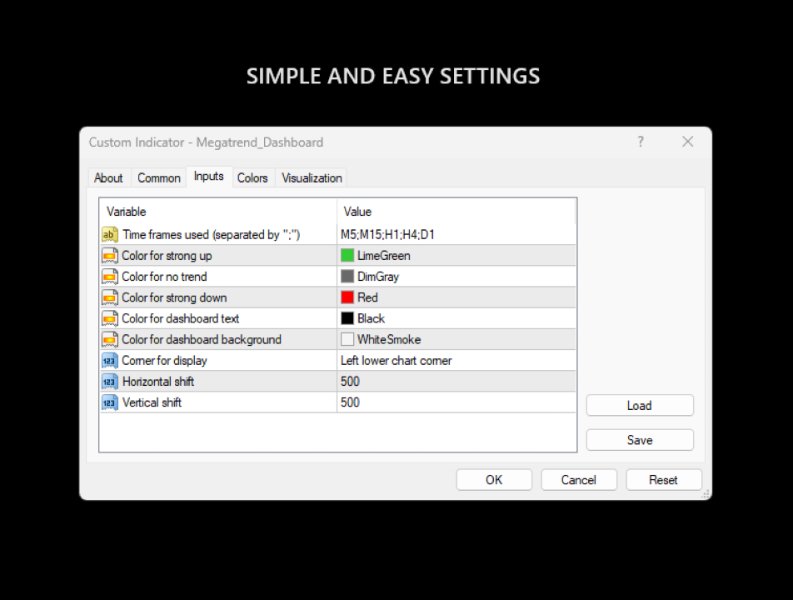
Task: Click the color icon beside Color for strong up
Action: pos(109,256)
